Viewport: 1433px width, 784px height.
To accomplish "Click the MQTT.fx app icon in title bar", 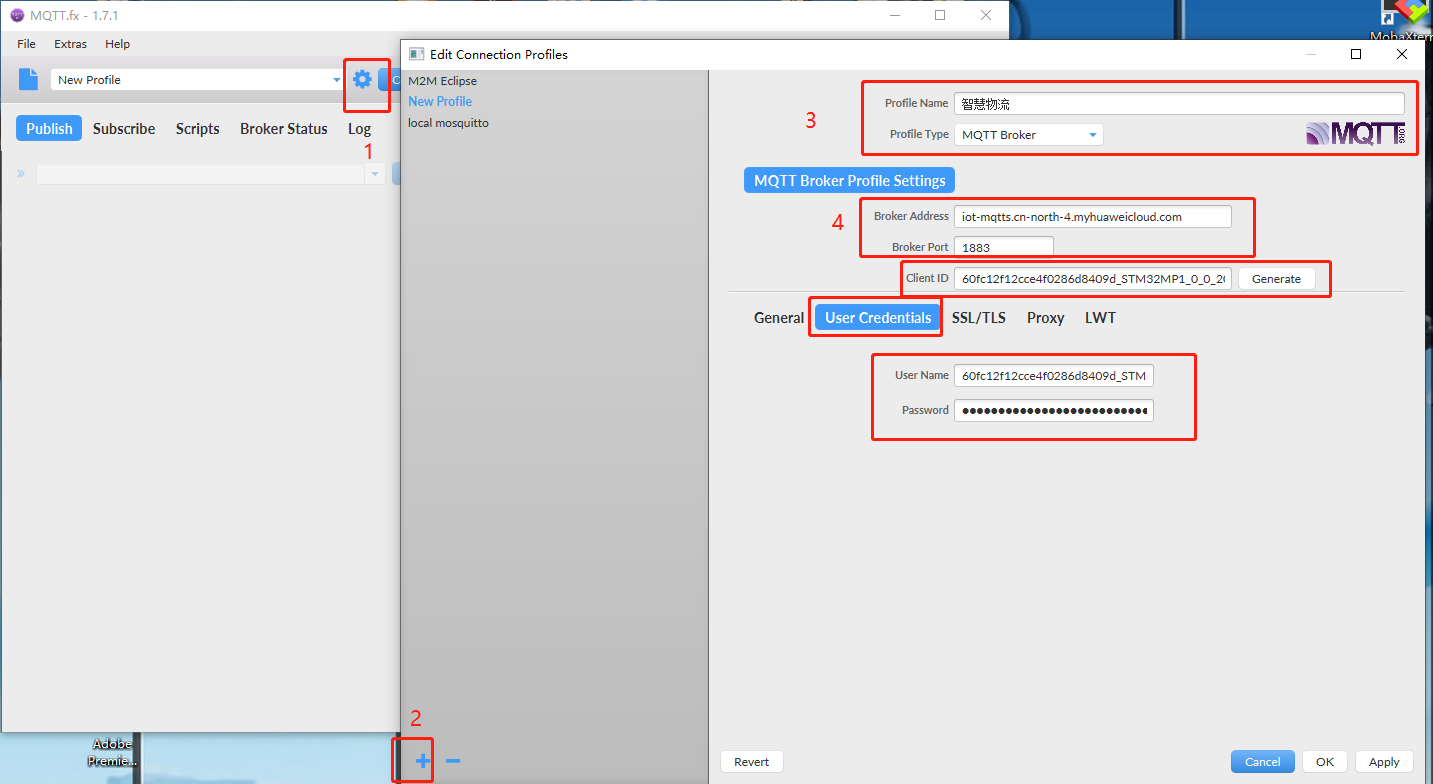I will 16,15.
